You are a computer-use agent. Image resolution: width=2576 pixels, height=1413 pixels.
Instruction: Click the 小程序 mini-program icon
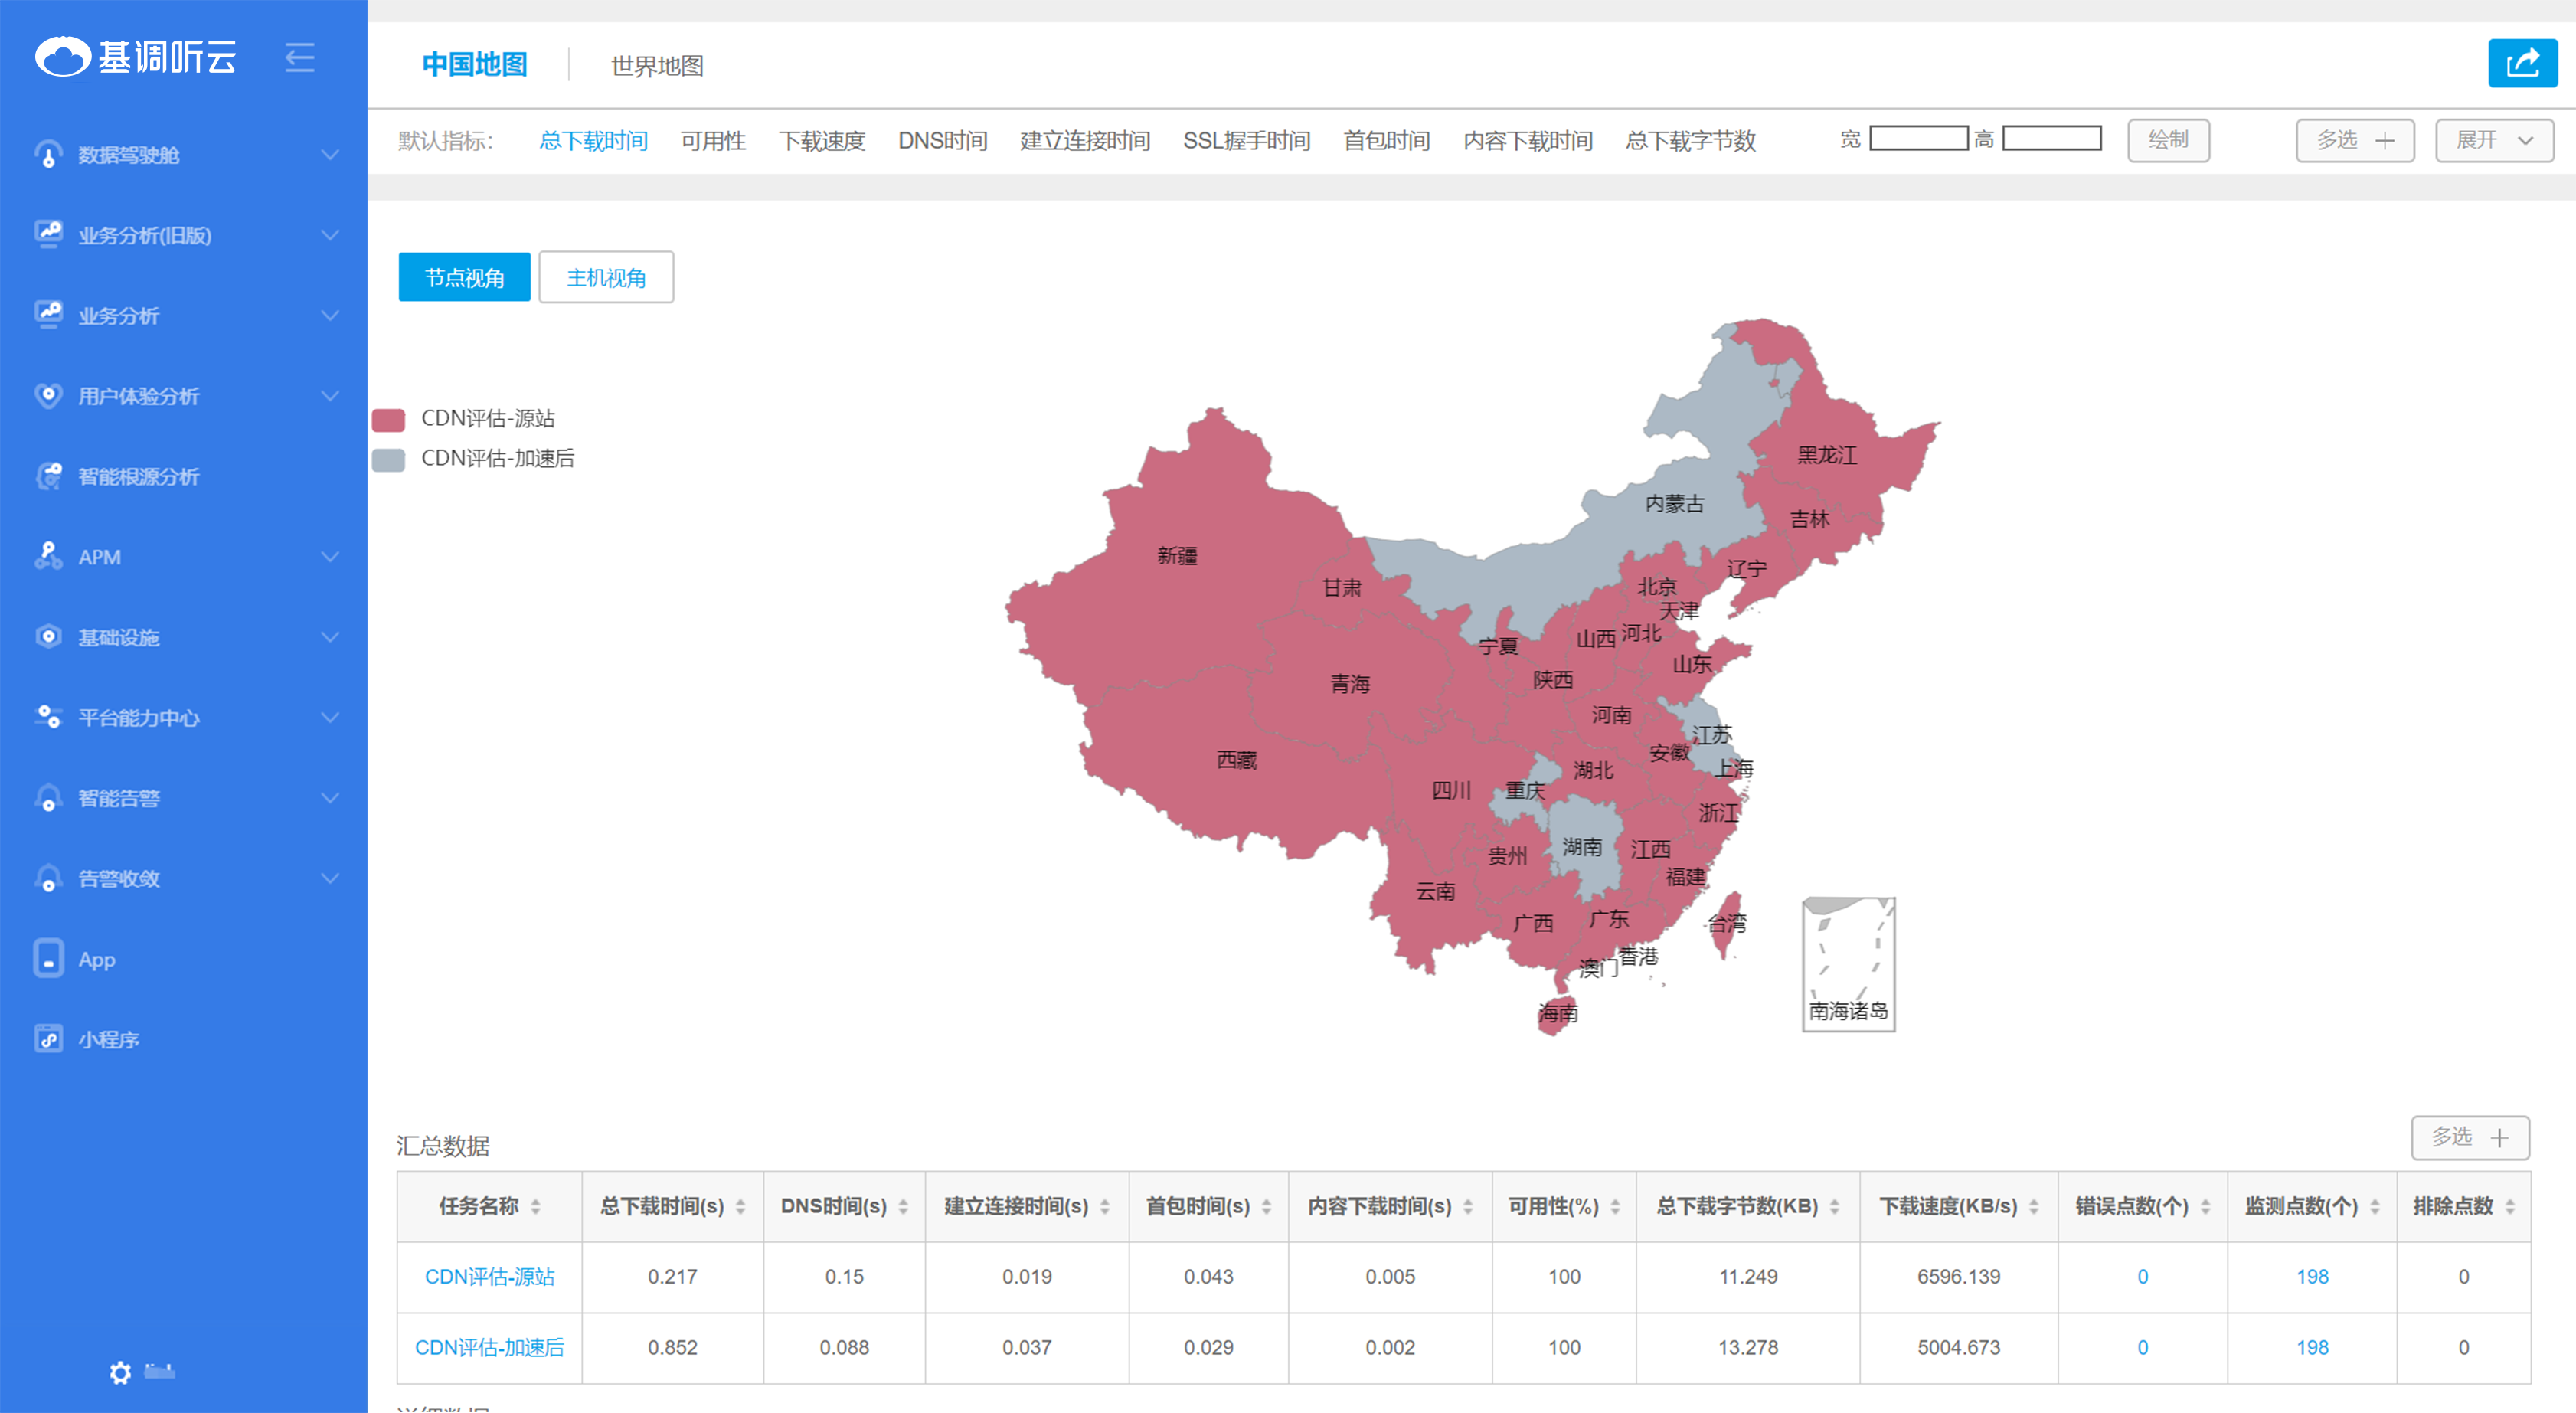click(48, 1038)
